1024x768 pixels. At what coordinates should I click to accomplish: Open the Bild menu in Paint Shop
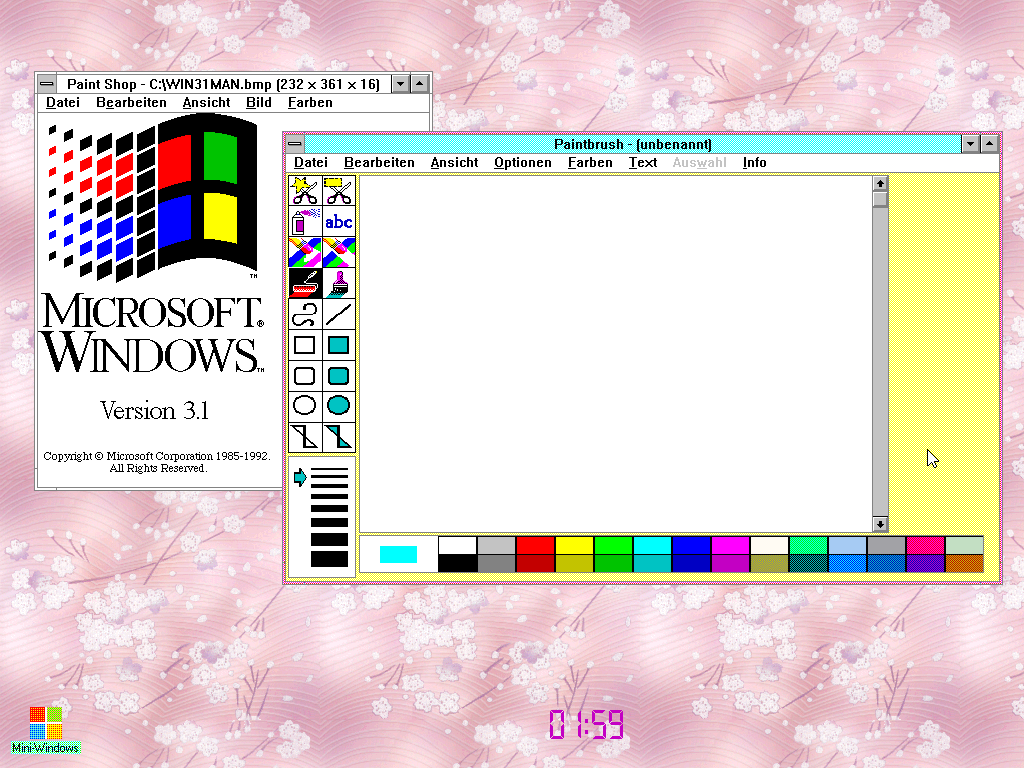[259, 103]
